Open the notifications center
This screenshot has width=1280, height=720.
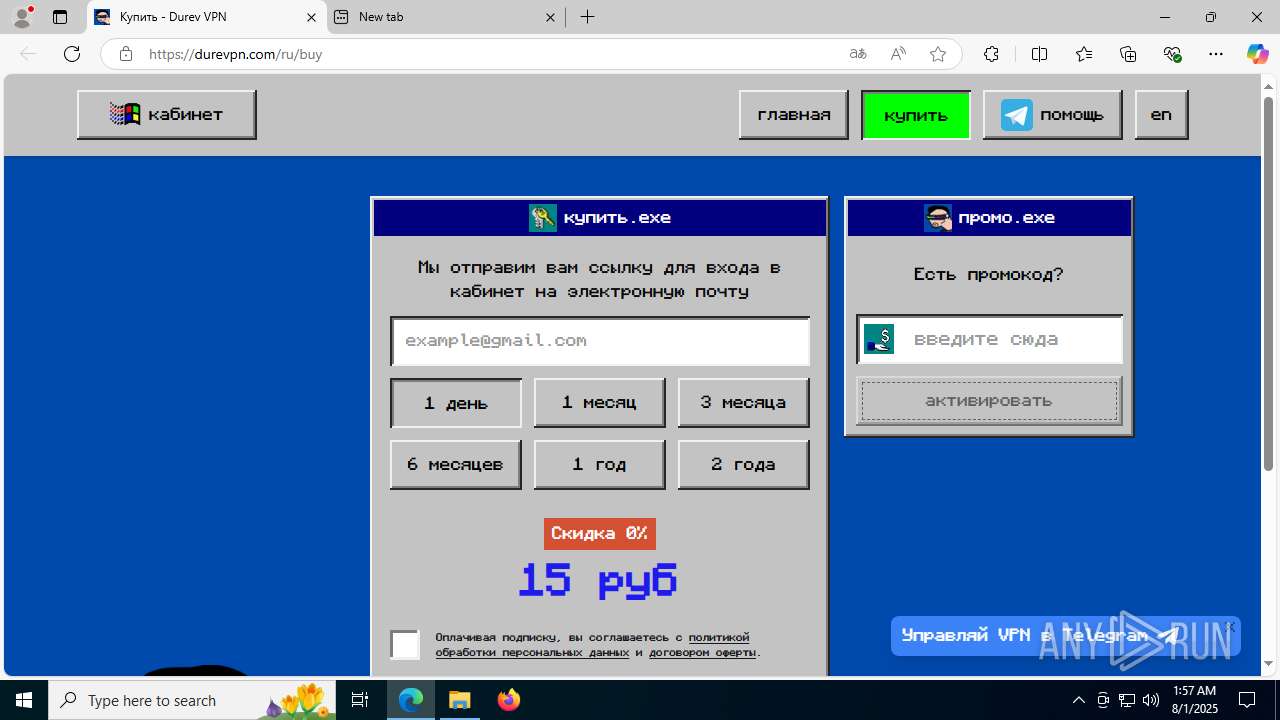[1248, 700]
